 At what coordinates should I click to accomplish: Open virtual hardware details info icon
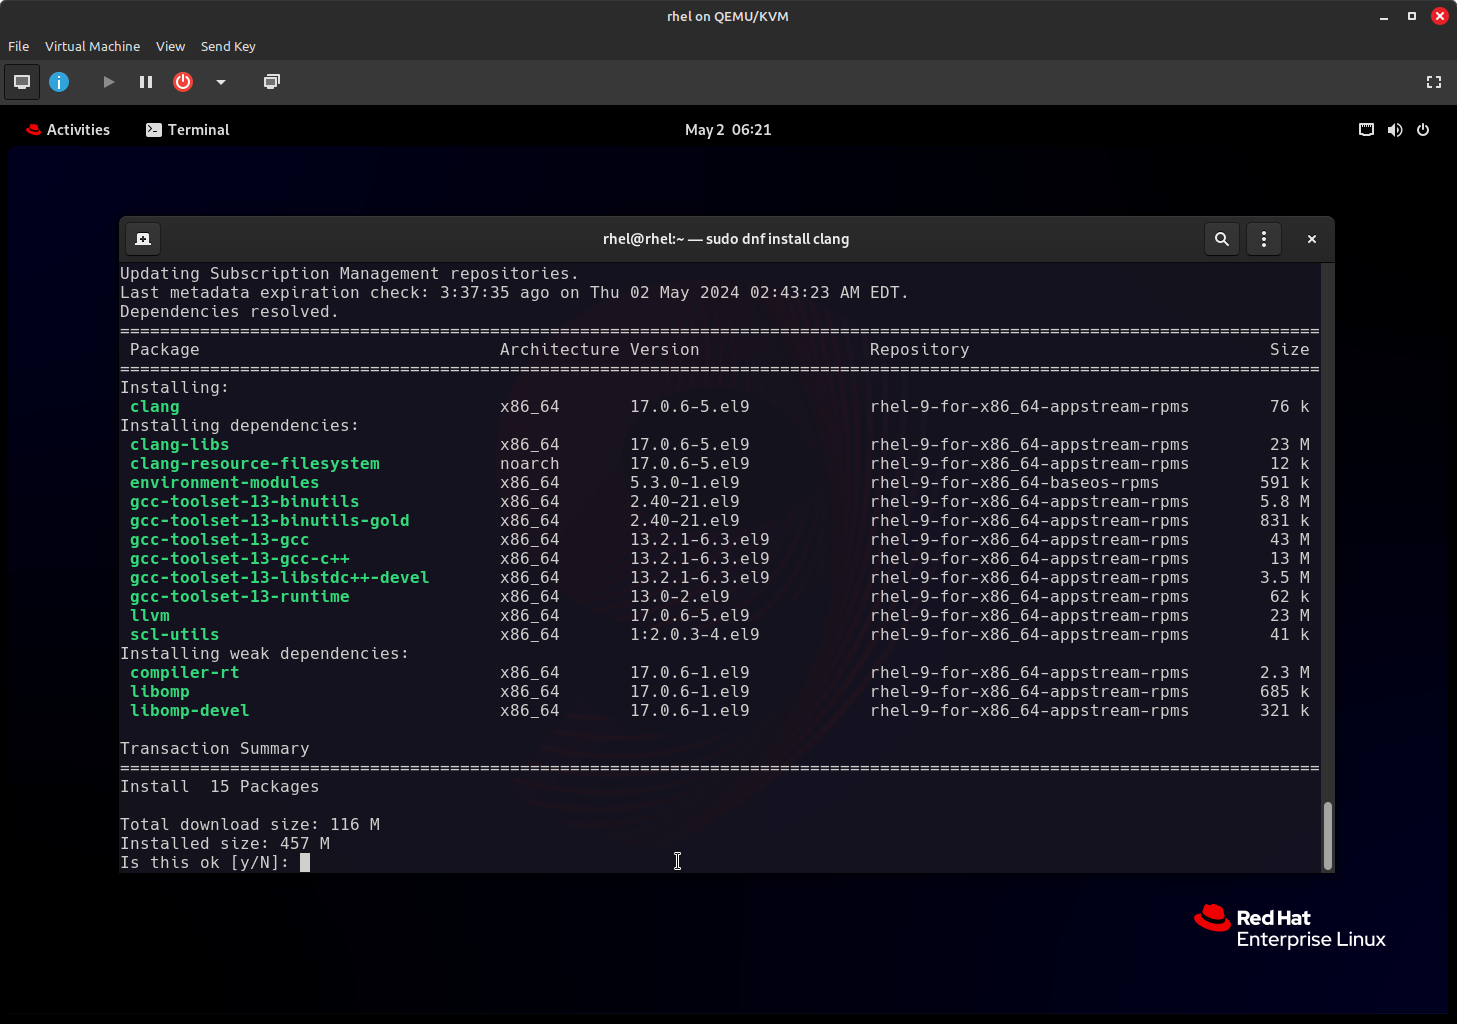(59, 82)
